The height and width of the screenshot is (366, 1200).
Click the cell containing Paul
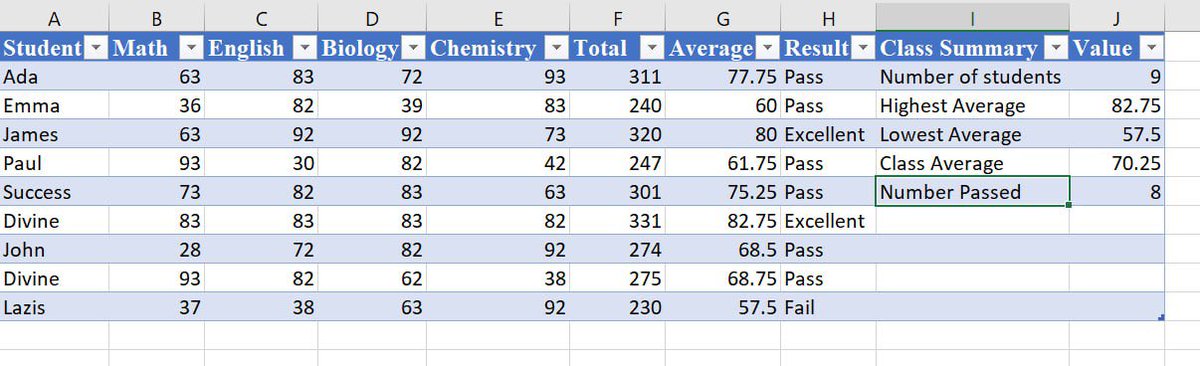coord(54,163)
